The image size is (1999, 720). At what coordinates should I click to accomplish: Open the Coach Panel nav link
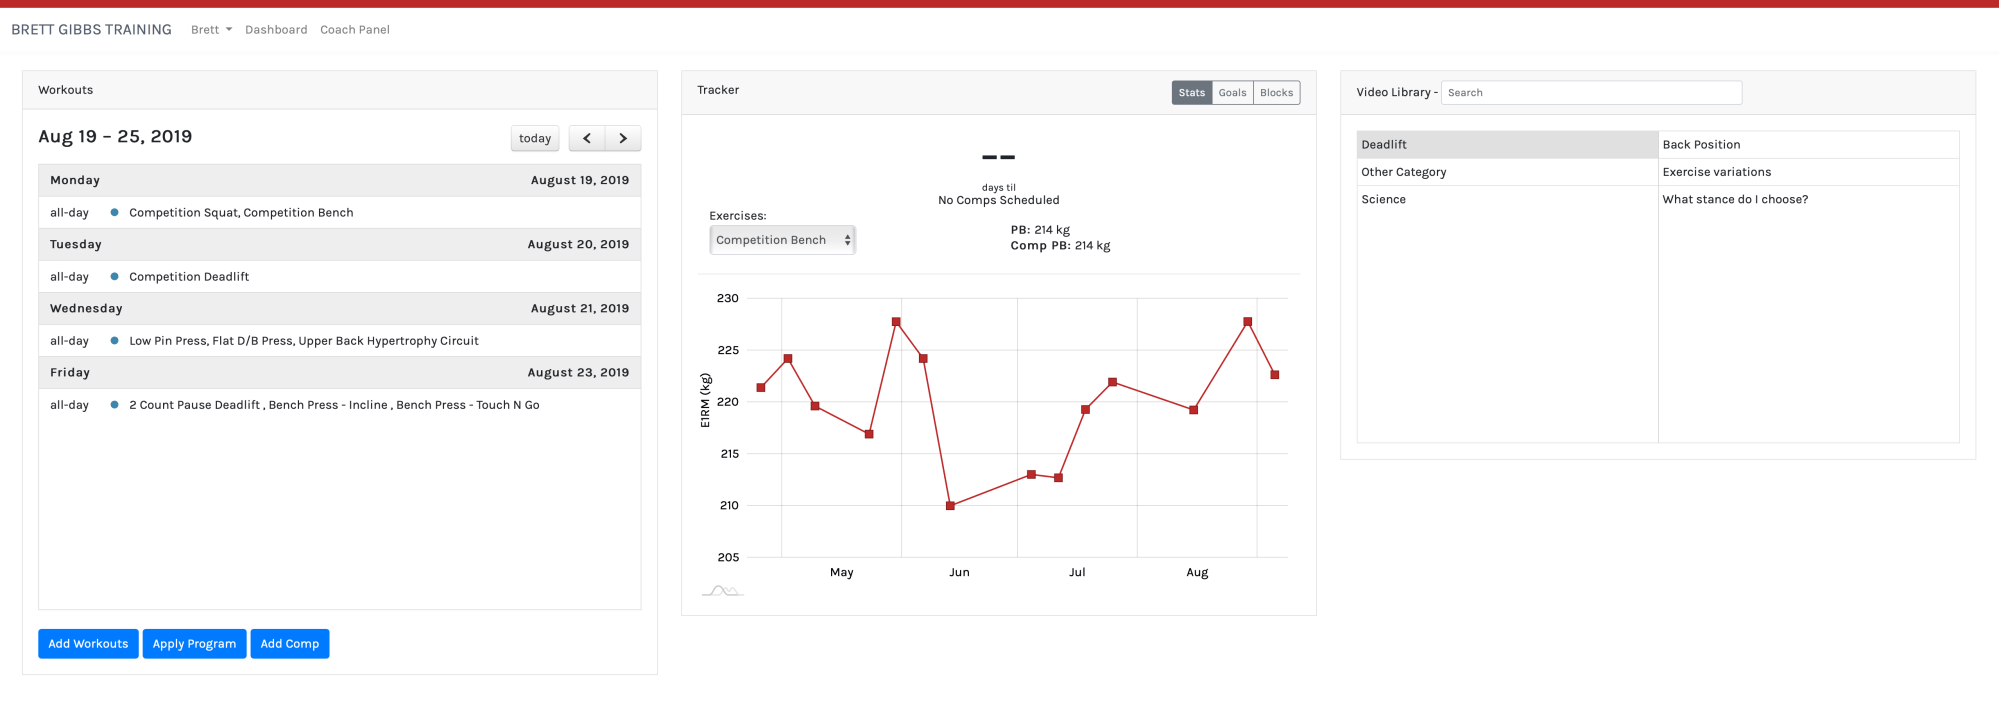point(355,30)
